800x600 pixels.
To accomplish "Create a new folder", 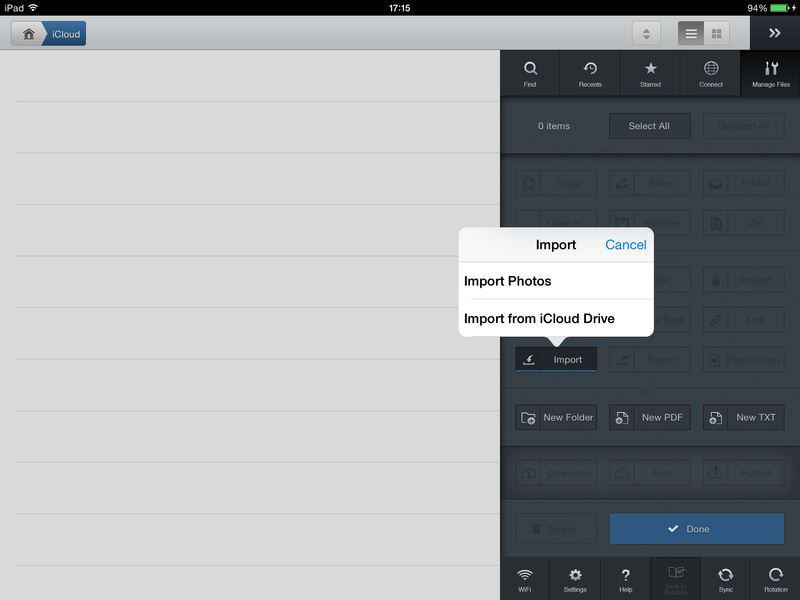I will pos(556,418).
